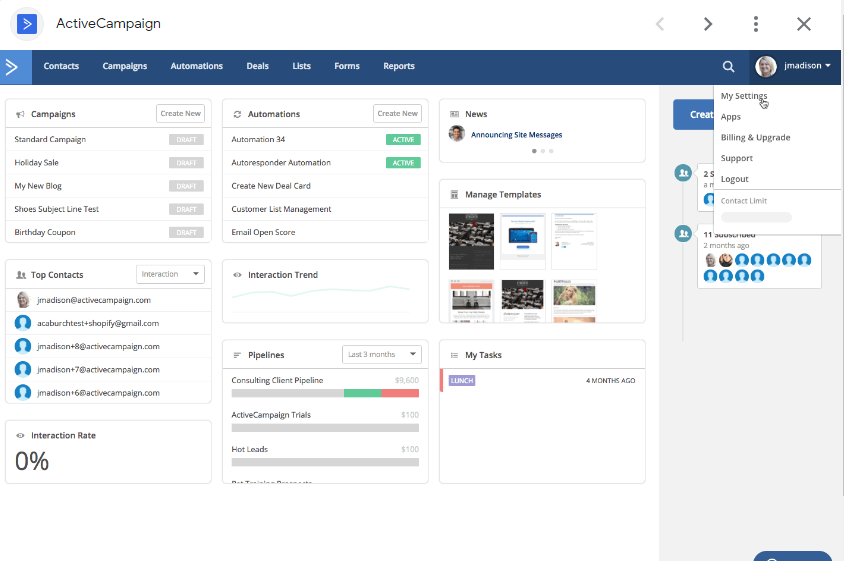The height and width of the screenshot is (561, 844).
Task: Open the Contacts menu
Action: tap(61, 66)
